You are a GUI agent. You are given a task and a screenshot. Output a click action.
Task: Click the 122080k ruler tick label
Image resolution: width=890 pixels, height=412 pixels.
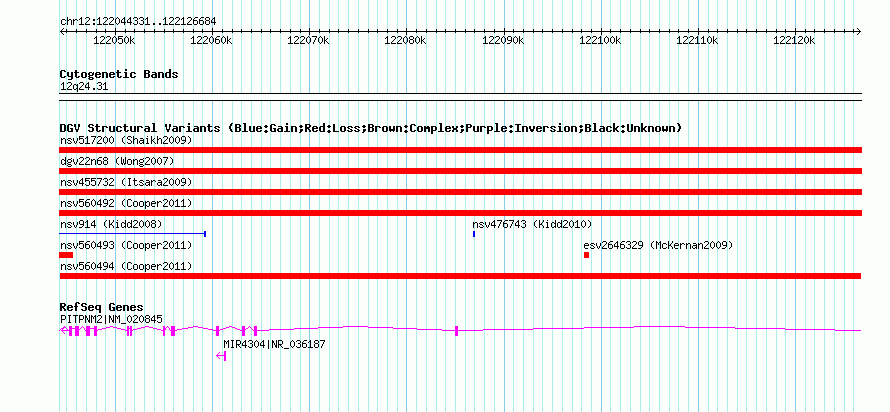coord(405,41)
